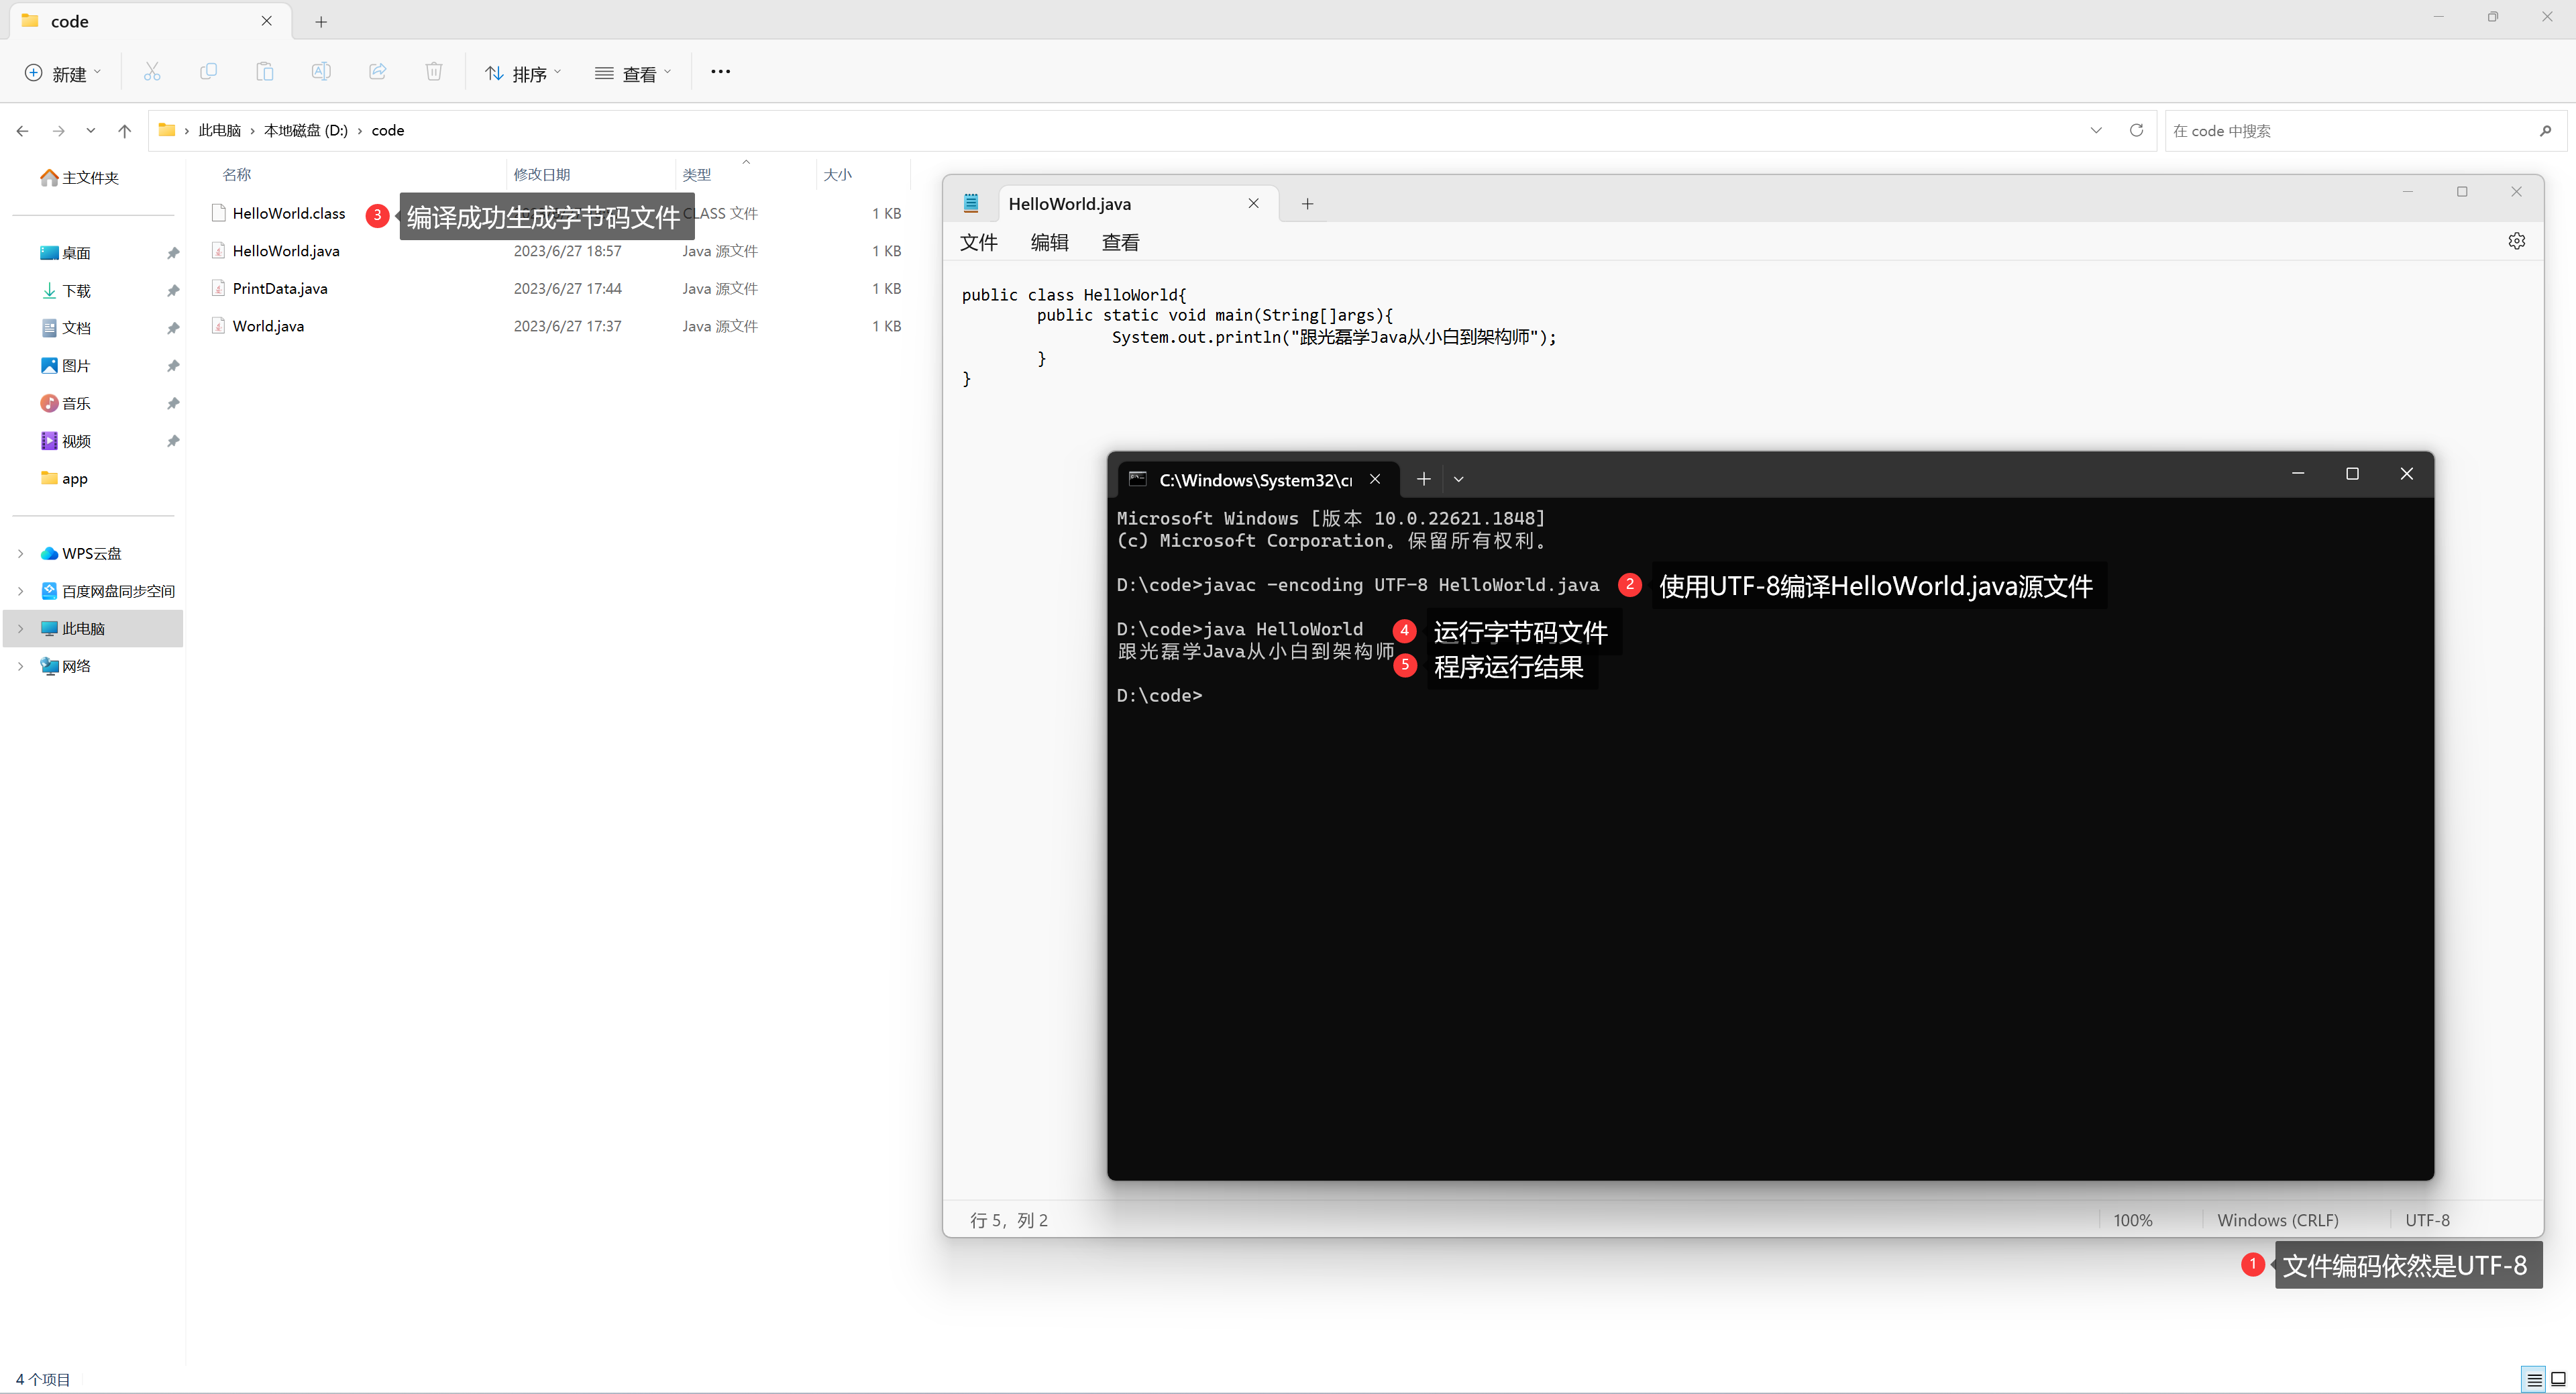2576x1394 pixels.
Task: Add a new tab in File Explorer
Action: point(321,22)
